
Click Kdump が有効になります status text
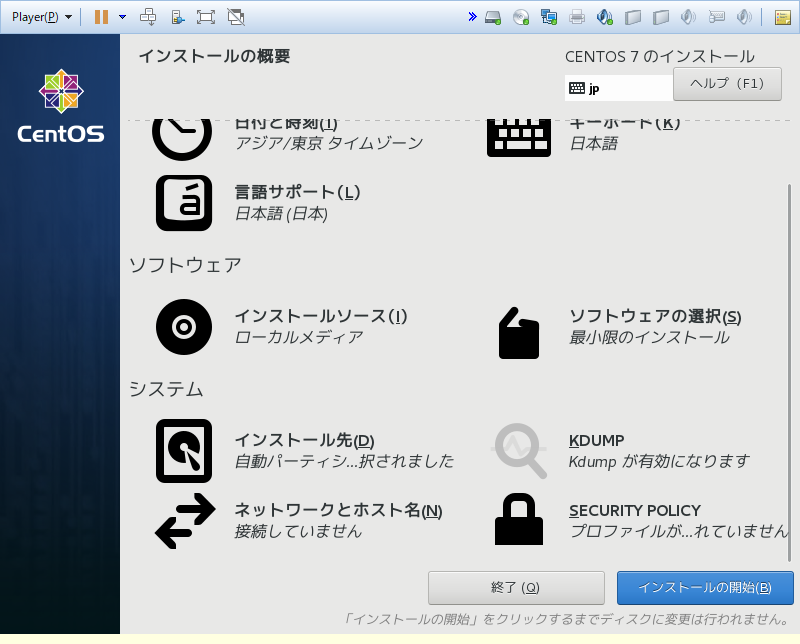[659, 461]
